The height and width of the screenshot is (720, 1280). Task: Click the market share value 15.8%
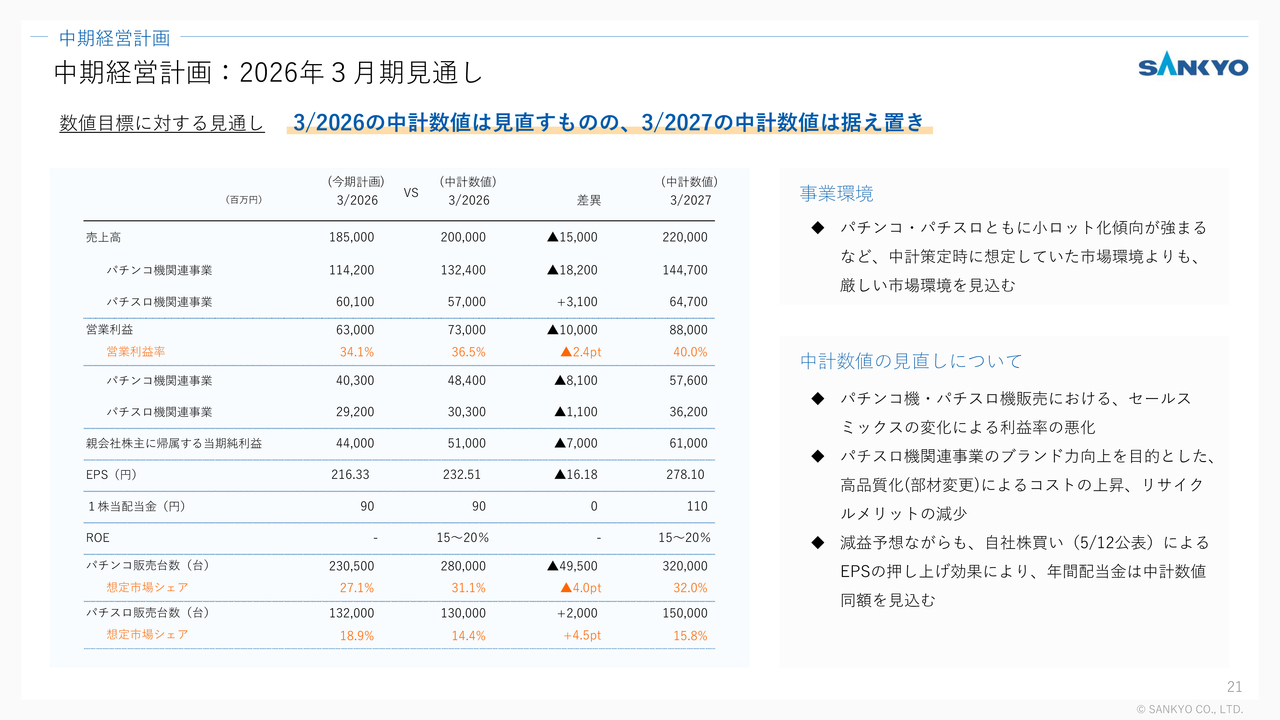[690, 635]
